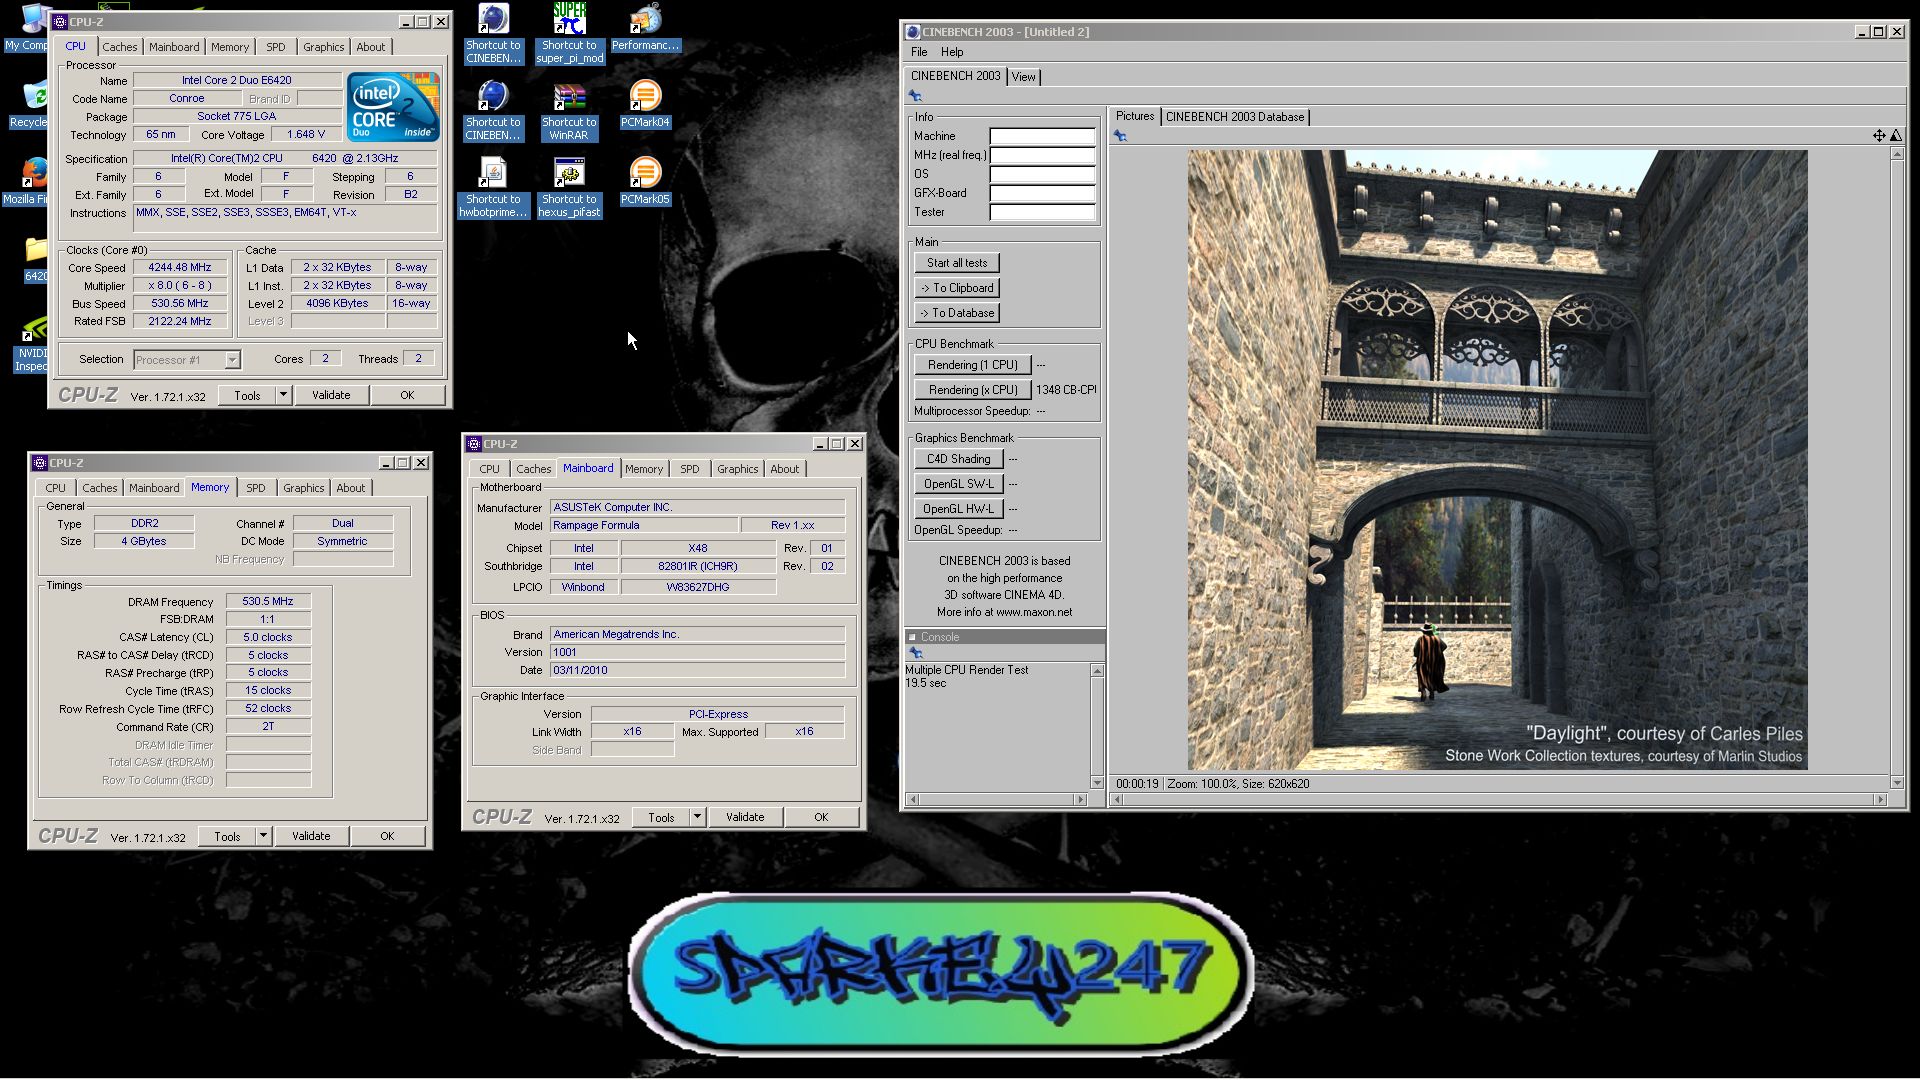Click the Core Speed 4244.48 MHz value
1920x1080 pixels.
pyautogui.click(x=180, y=268)
